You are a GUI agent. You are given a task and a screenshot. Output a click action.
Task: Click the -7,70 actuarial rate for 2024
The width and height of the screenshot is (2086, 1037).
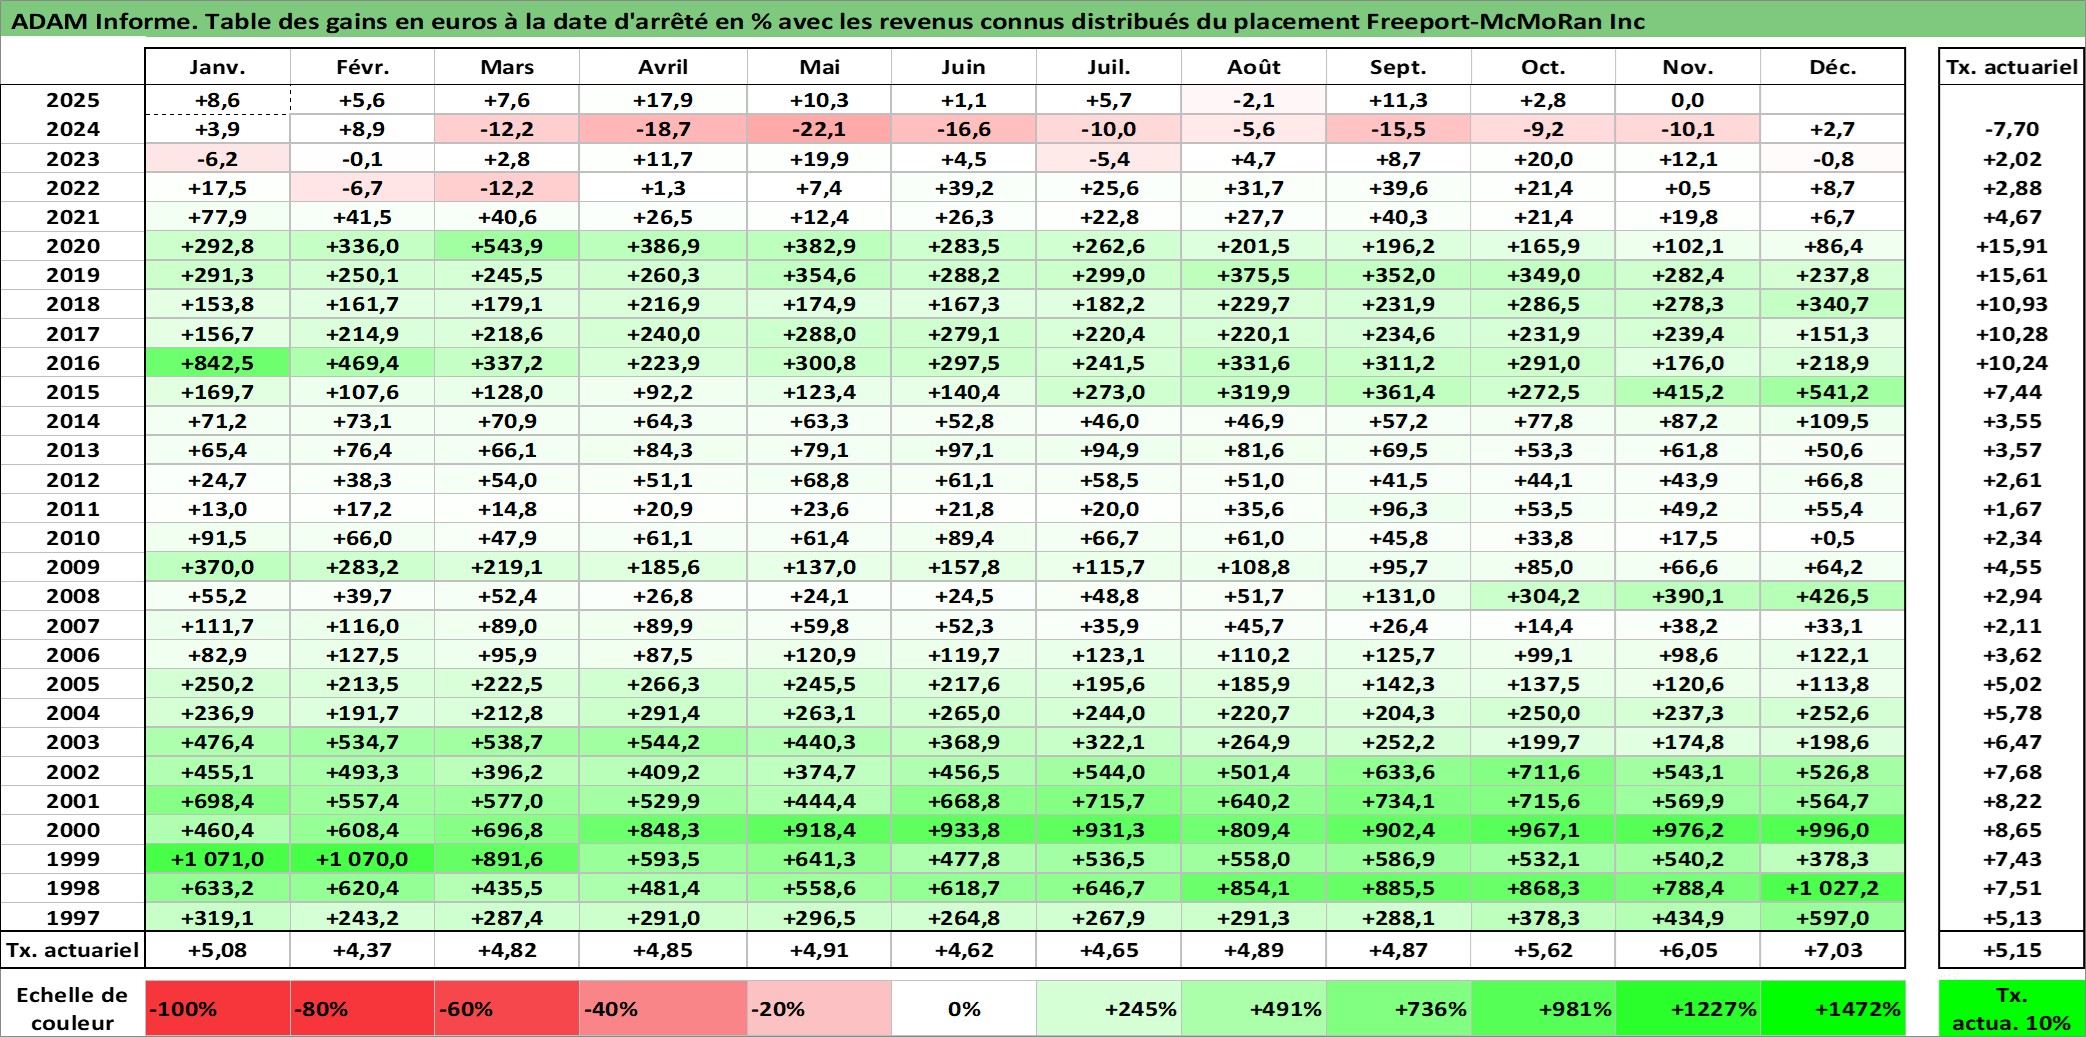(x=2012, y=129)
